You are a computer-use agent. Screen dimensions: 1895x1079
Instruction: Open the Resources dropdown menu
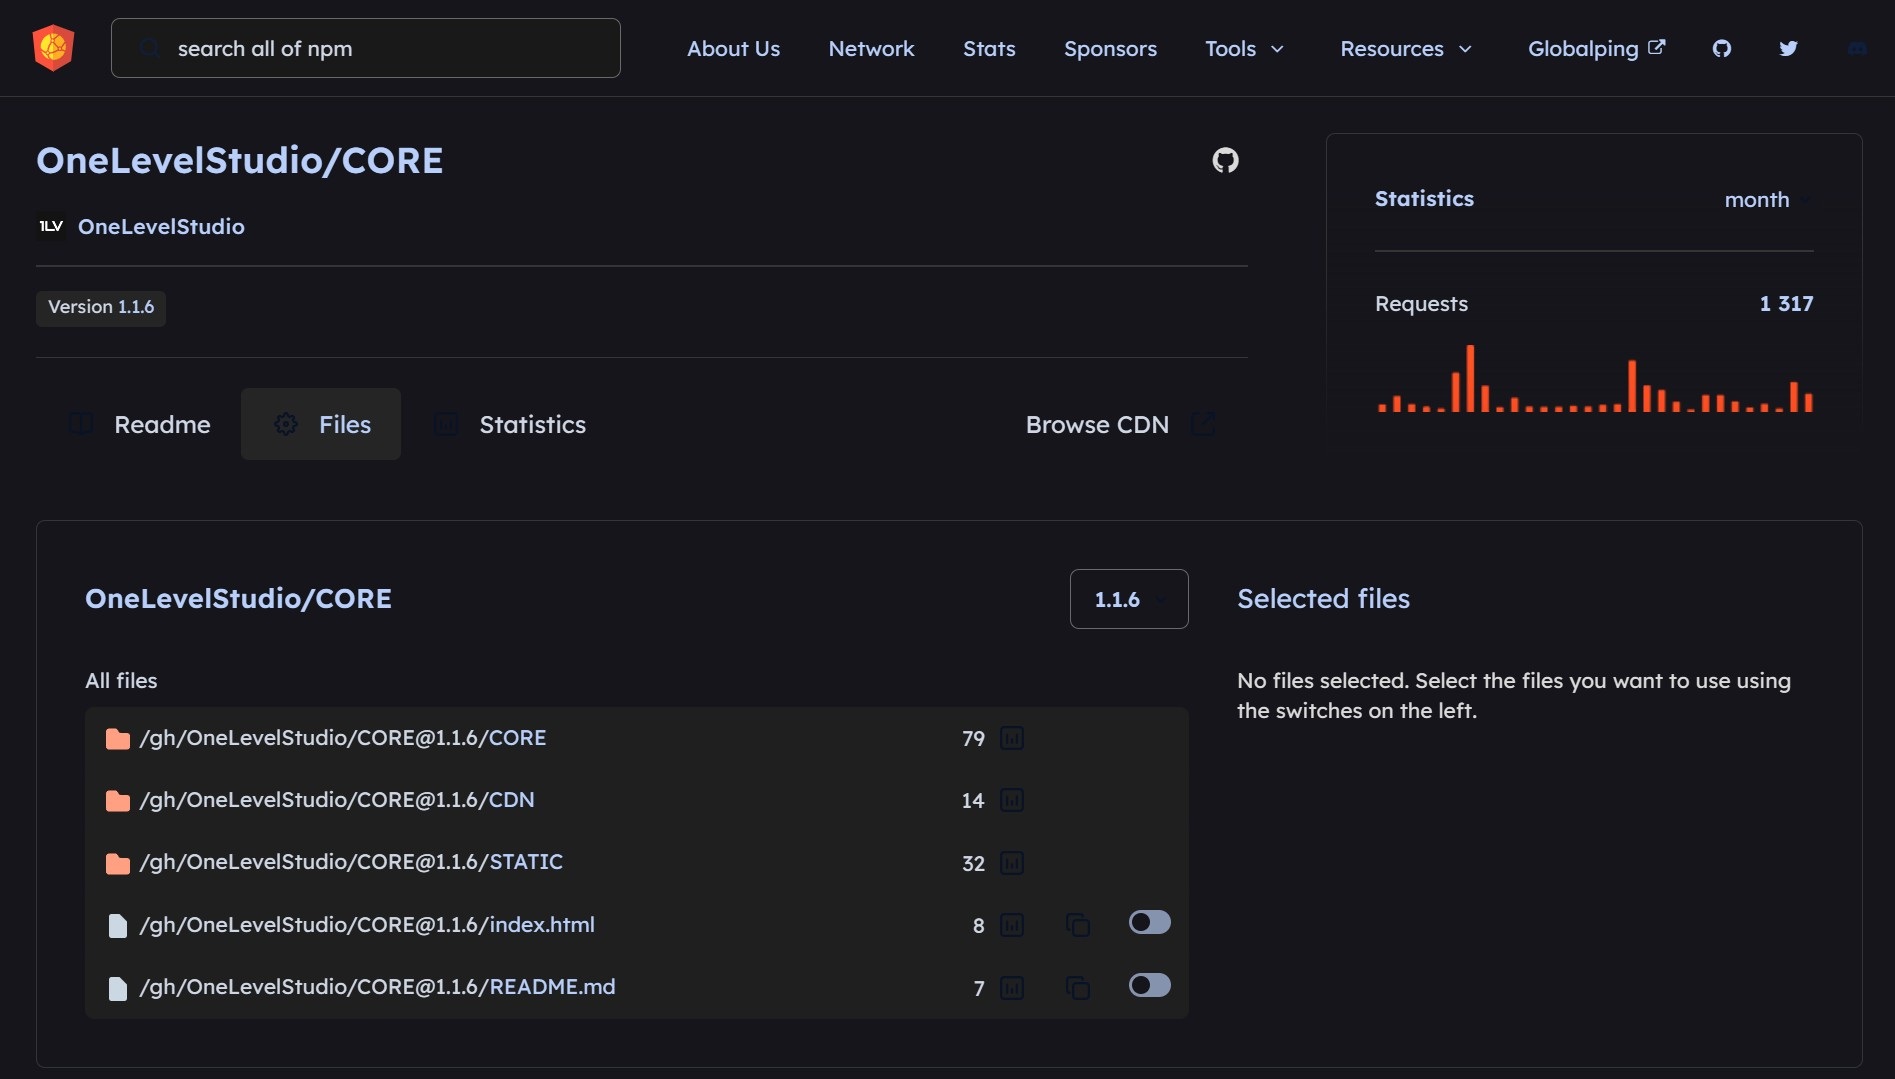click(x=1405, y=48)
